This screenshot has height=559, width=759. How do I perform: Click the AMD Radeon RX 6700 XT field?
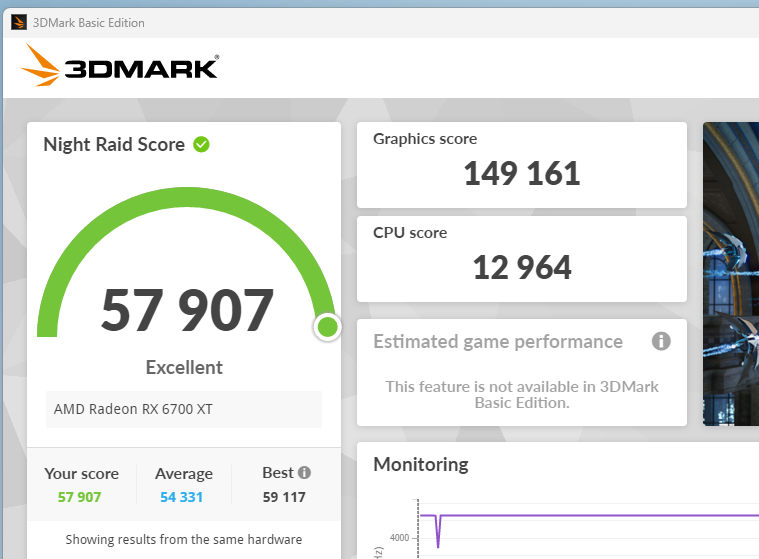[x=184, y=409]
